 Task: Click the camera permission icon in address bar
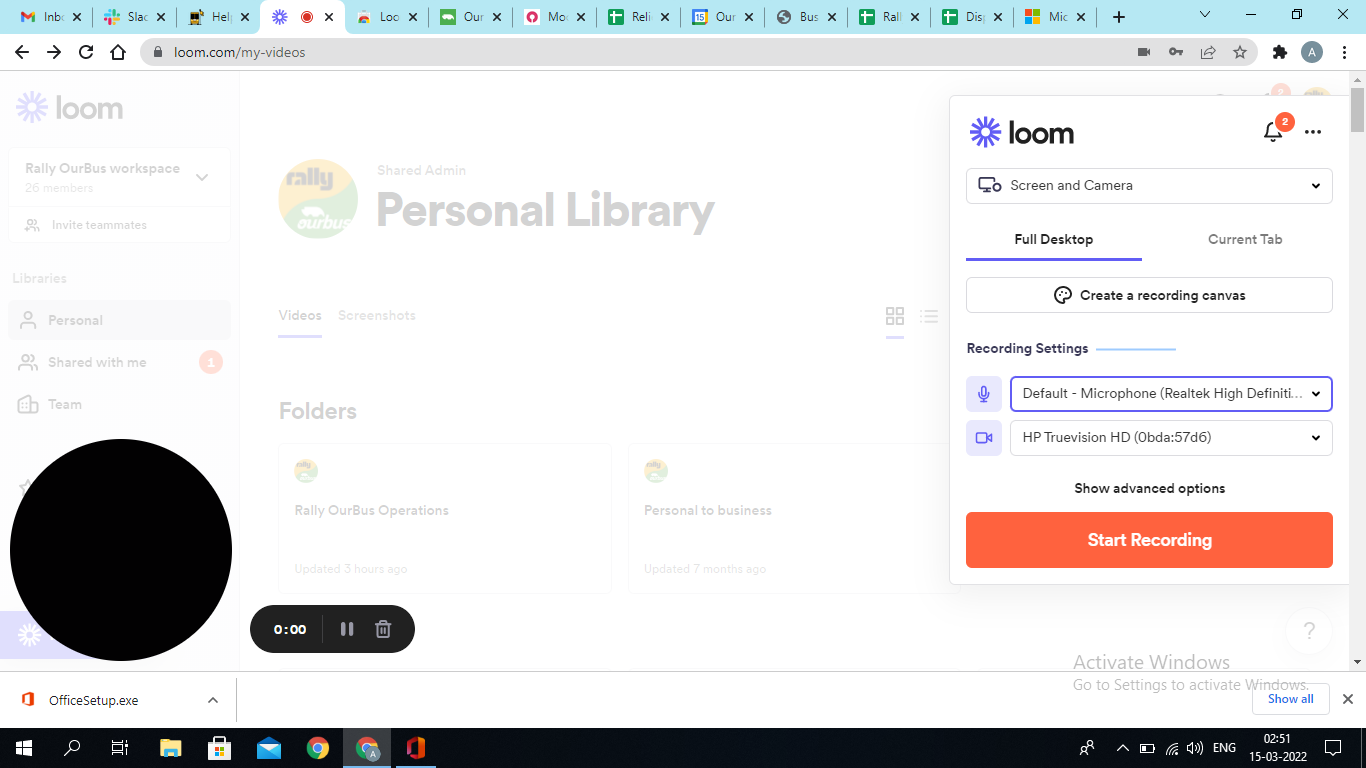1144,52
